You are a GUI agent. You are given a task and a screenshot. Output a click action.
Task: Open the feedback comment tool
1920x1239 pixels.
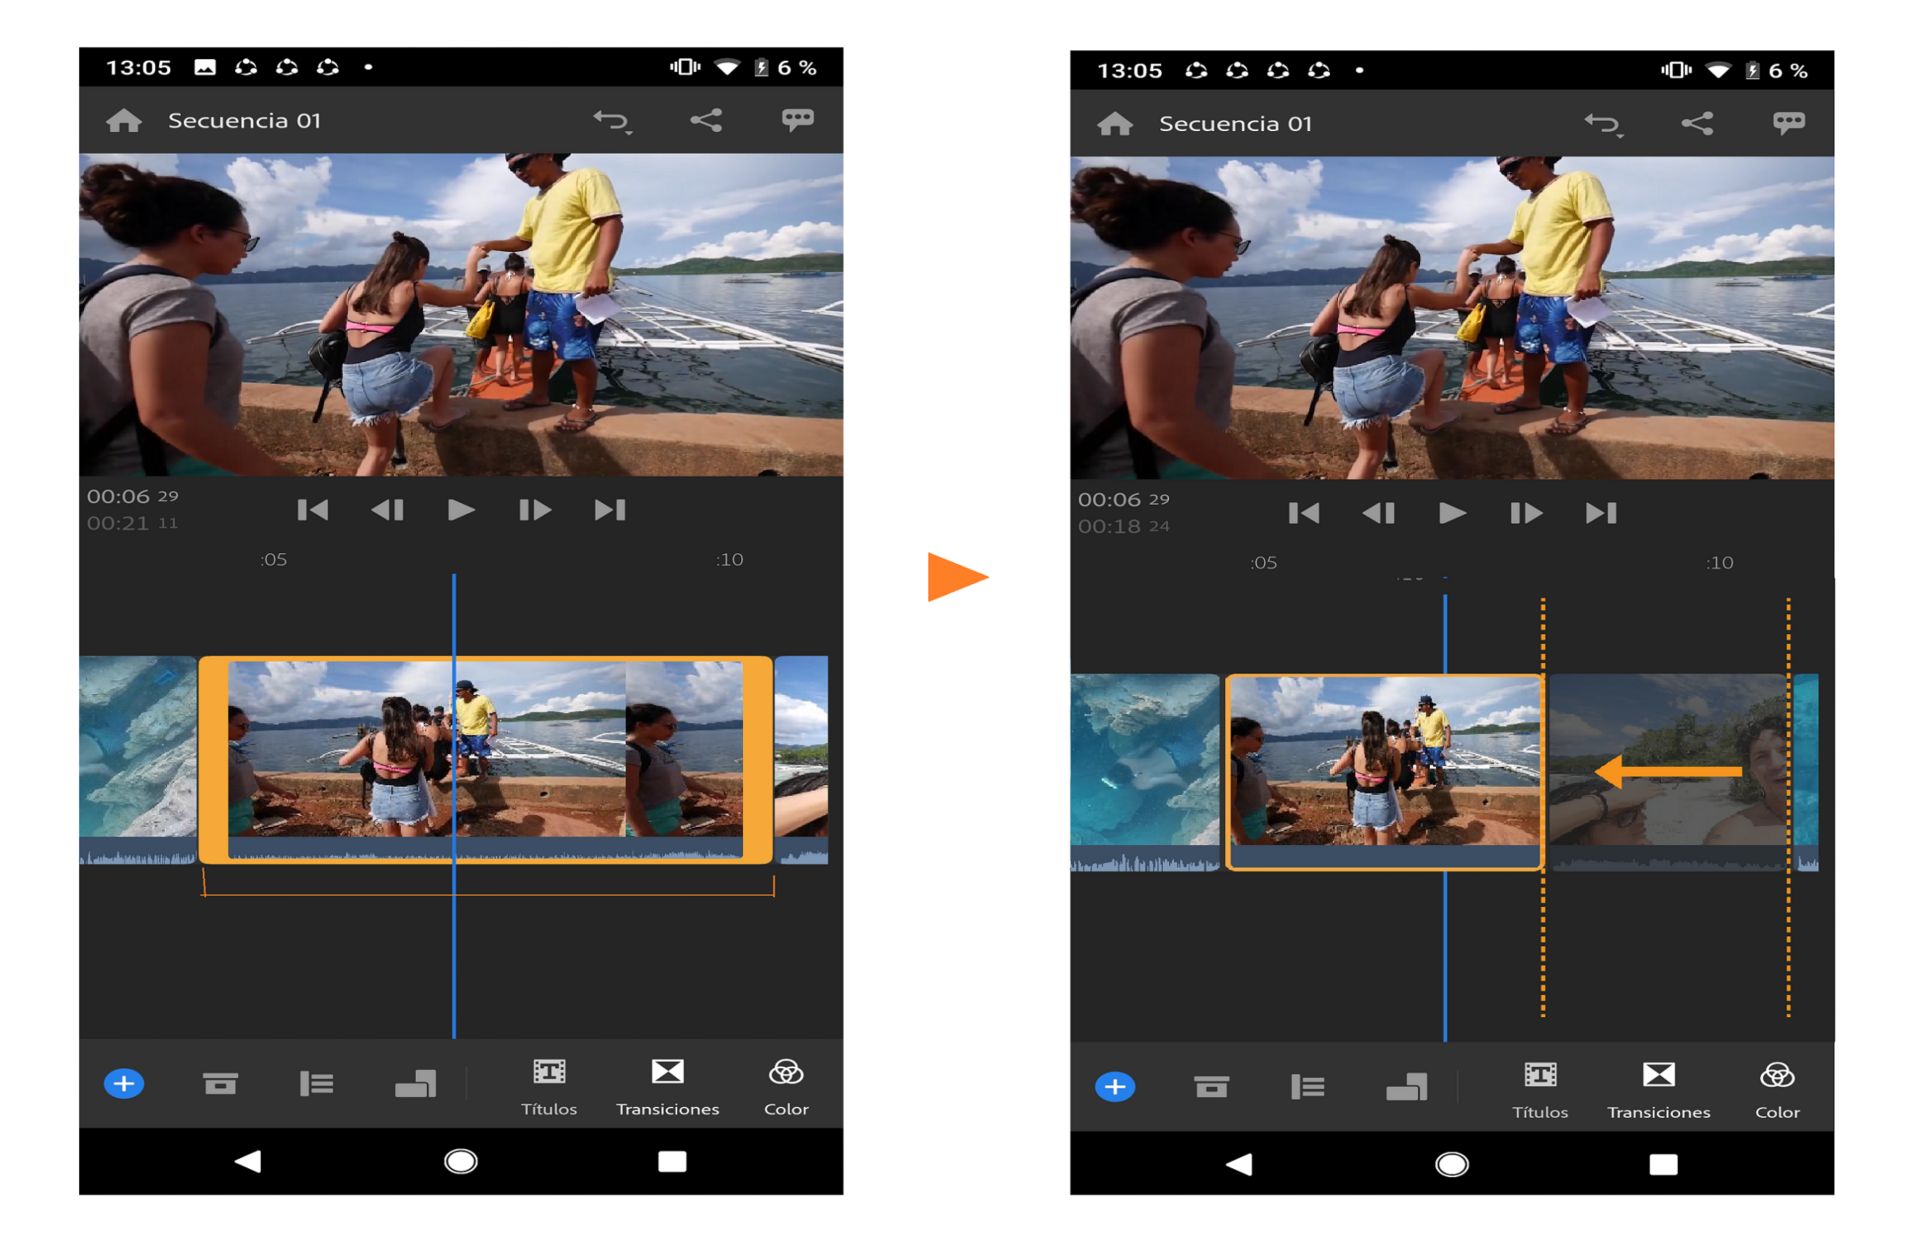click(797, 119)
